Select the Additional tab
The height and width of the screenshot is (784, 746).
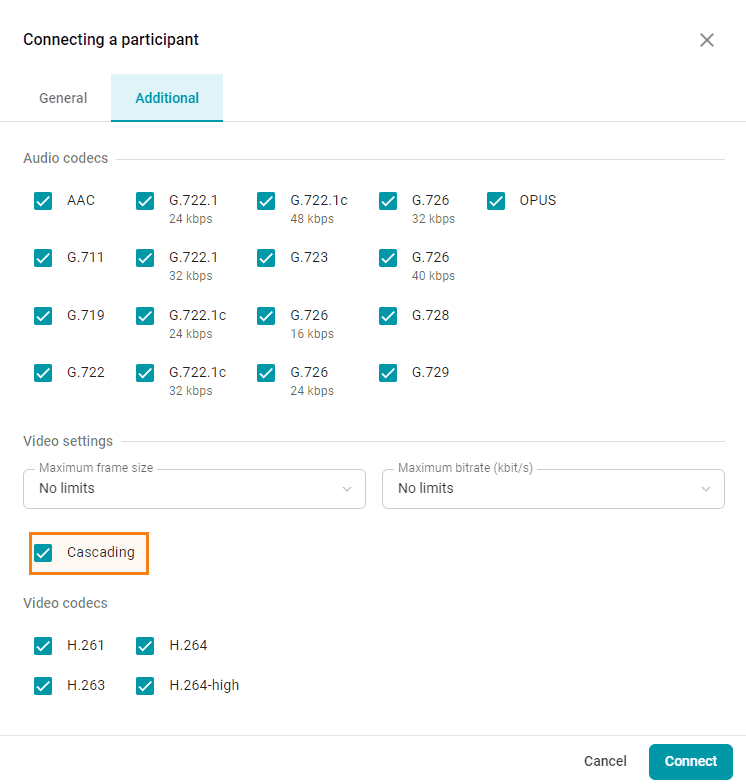(x=167, y=98)
